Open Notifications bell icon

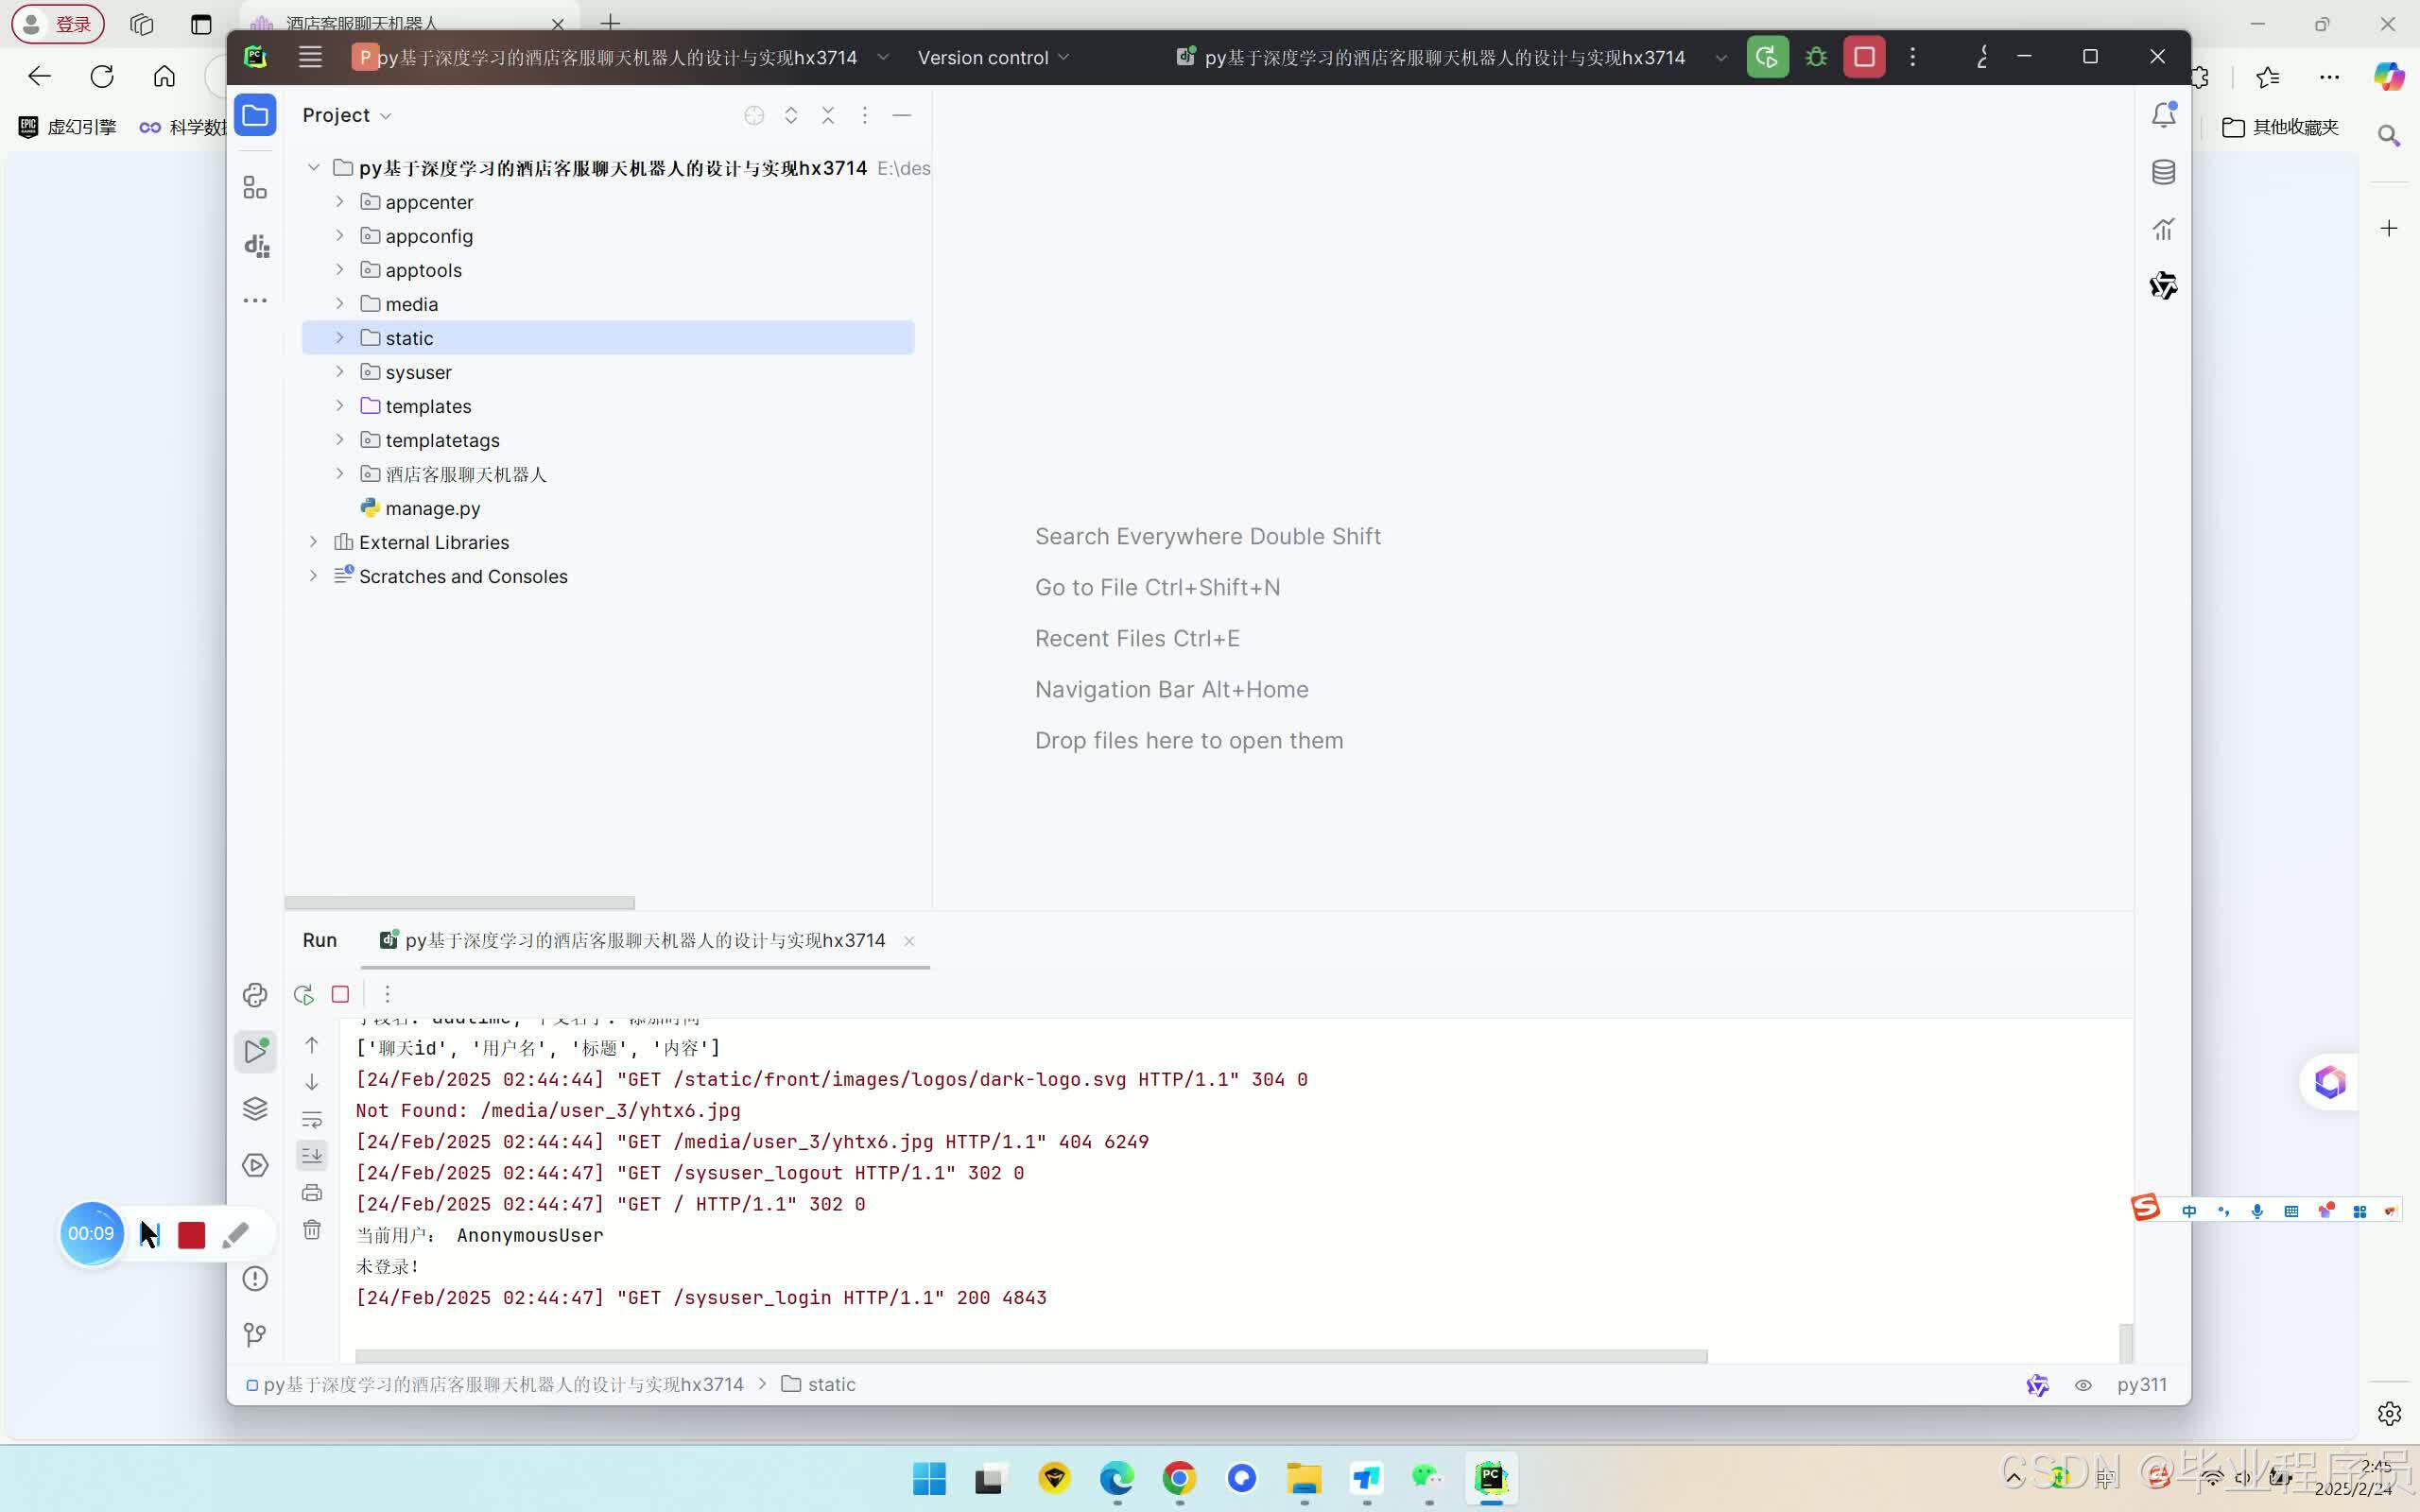tap(2163, 115)
